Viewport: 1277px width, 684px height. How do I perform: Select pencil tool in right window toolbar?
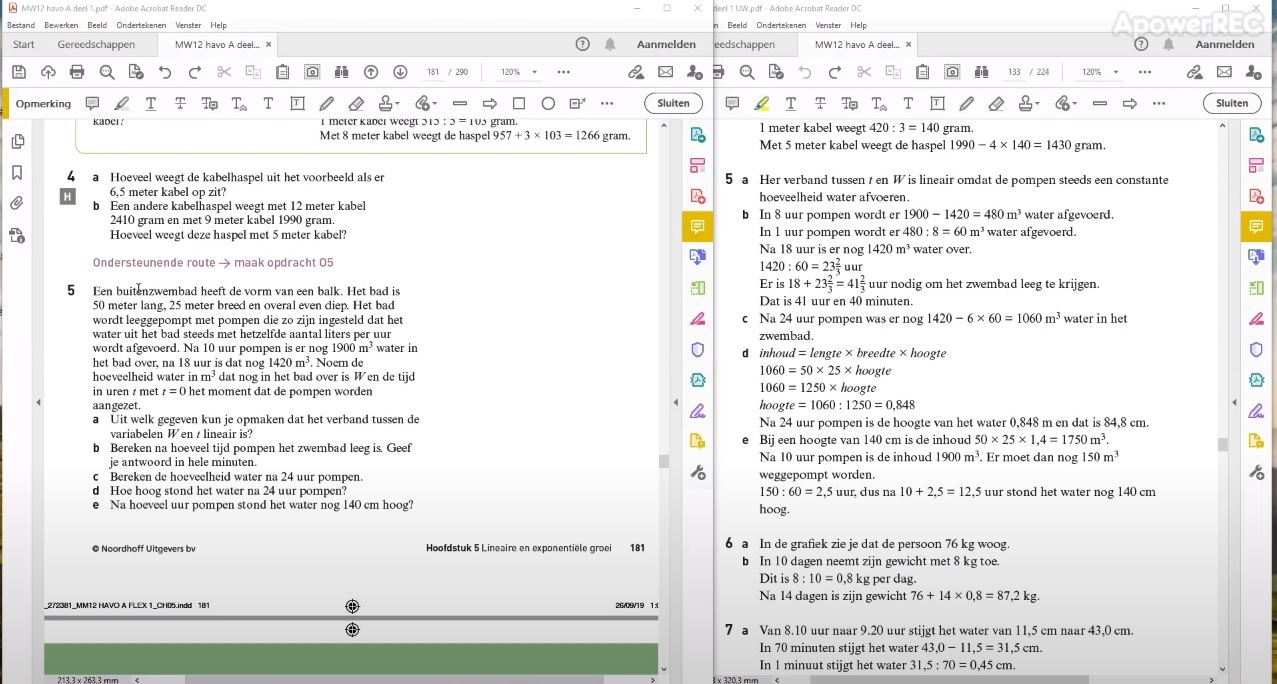966,103
